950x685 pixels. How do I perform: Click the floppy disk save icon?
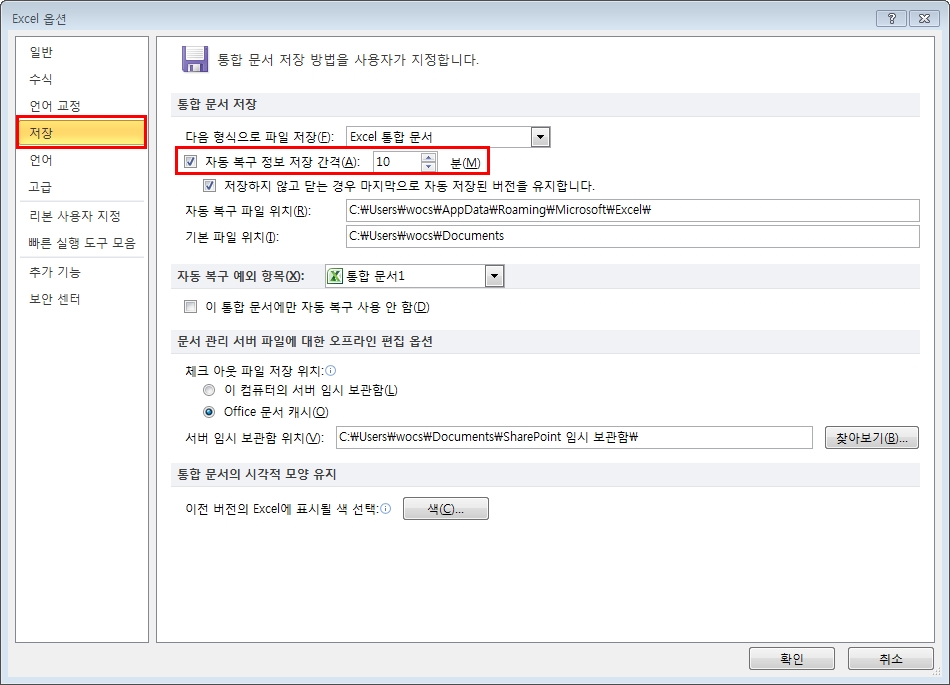click(x=194, y=59)
